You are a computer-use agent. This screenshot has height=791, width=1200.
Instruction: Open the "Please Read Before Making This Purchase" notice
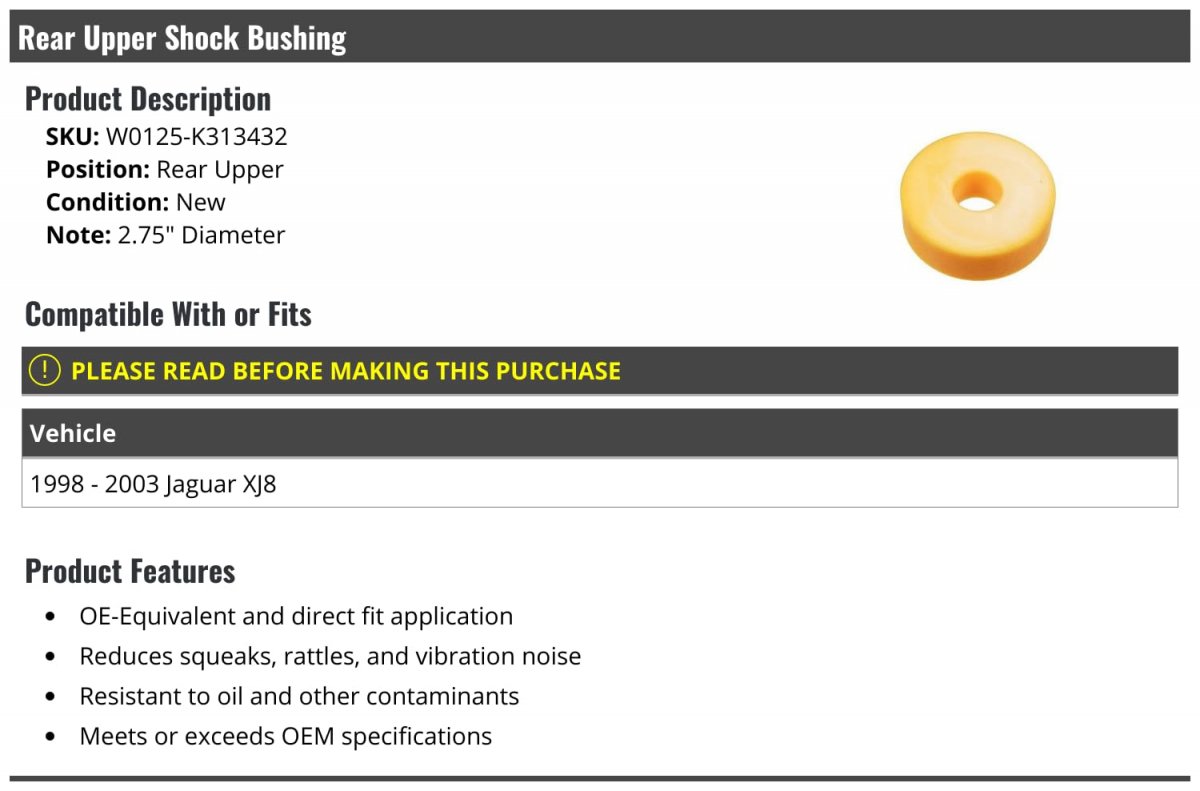[x=346, y=371]
